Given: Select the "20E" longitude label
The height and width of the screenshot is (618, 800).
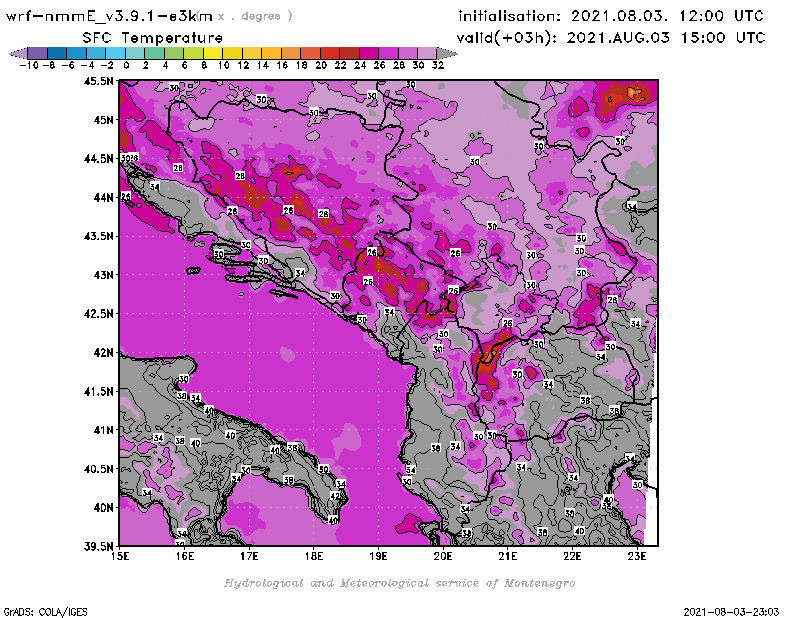Looking at the screenshot, I should pyautogui.click(x=443, y=556).
